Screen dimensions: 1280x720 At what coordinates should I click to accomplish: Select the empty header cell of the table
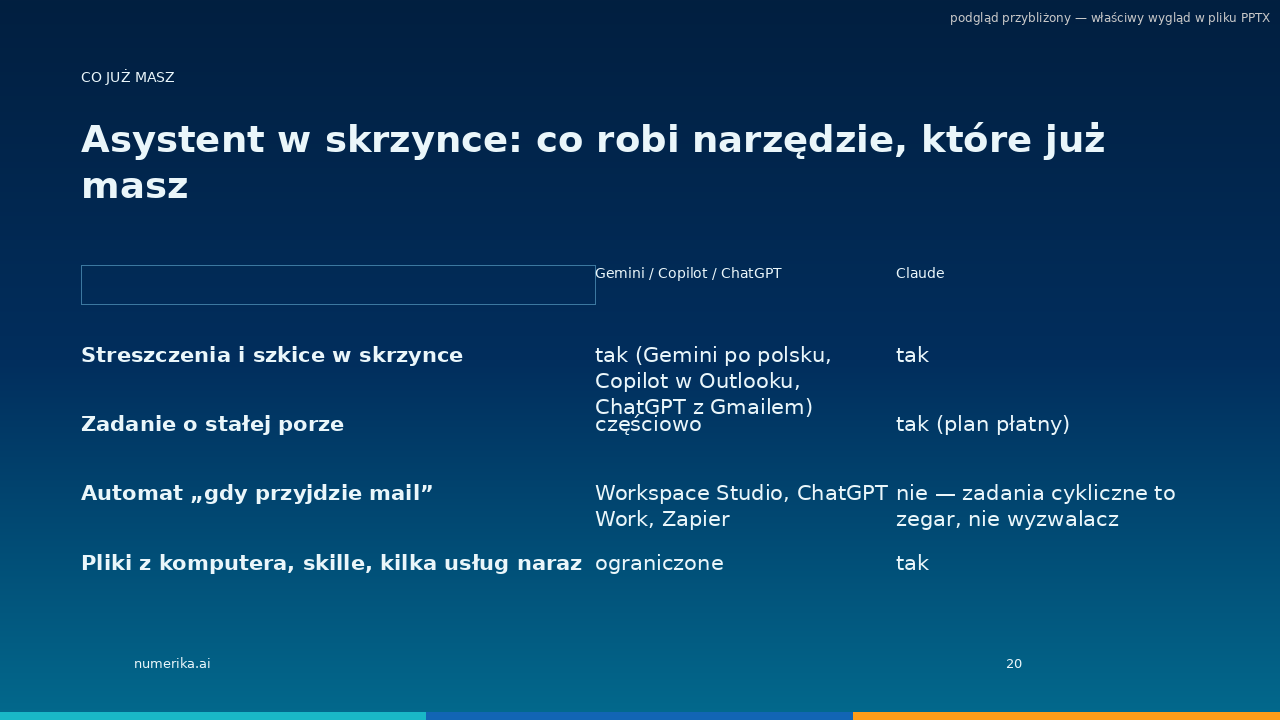(x=338, y=285)
